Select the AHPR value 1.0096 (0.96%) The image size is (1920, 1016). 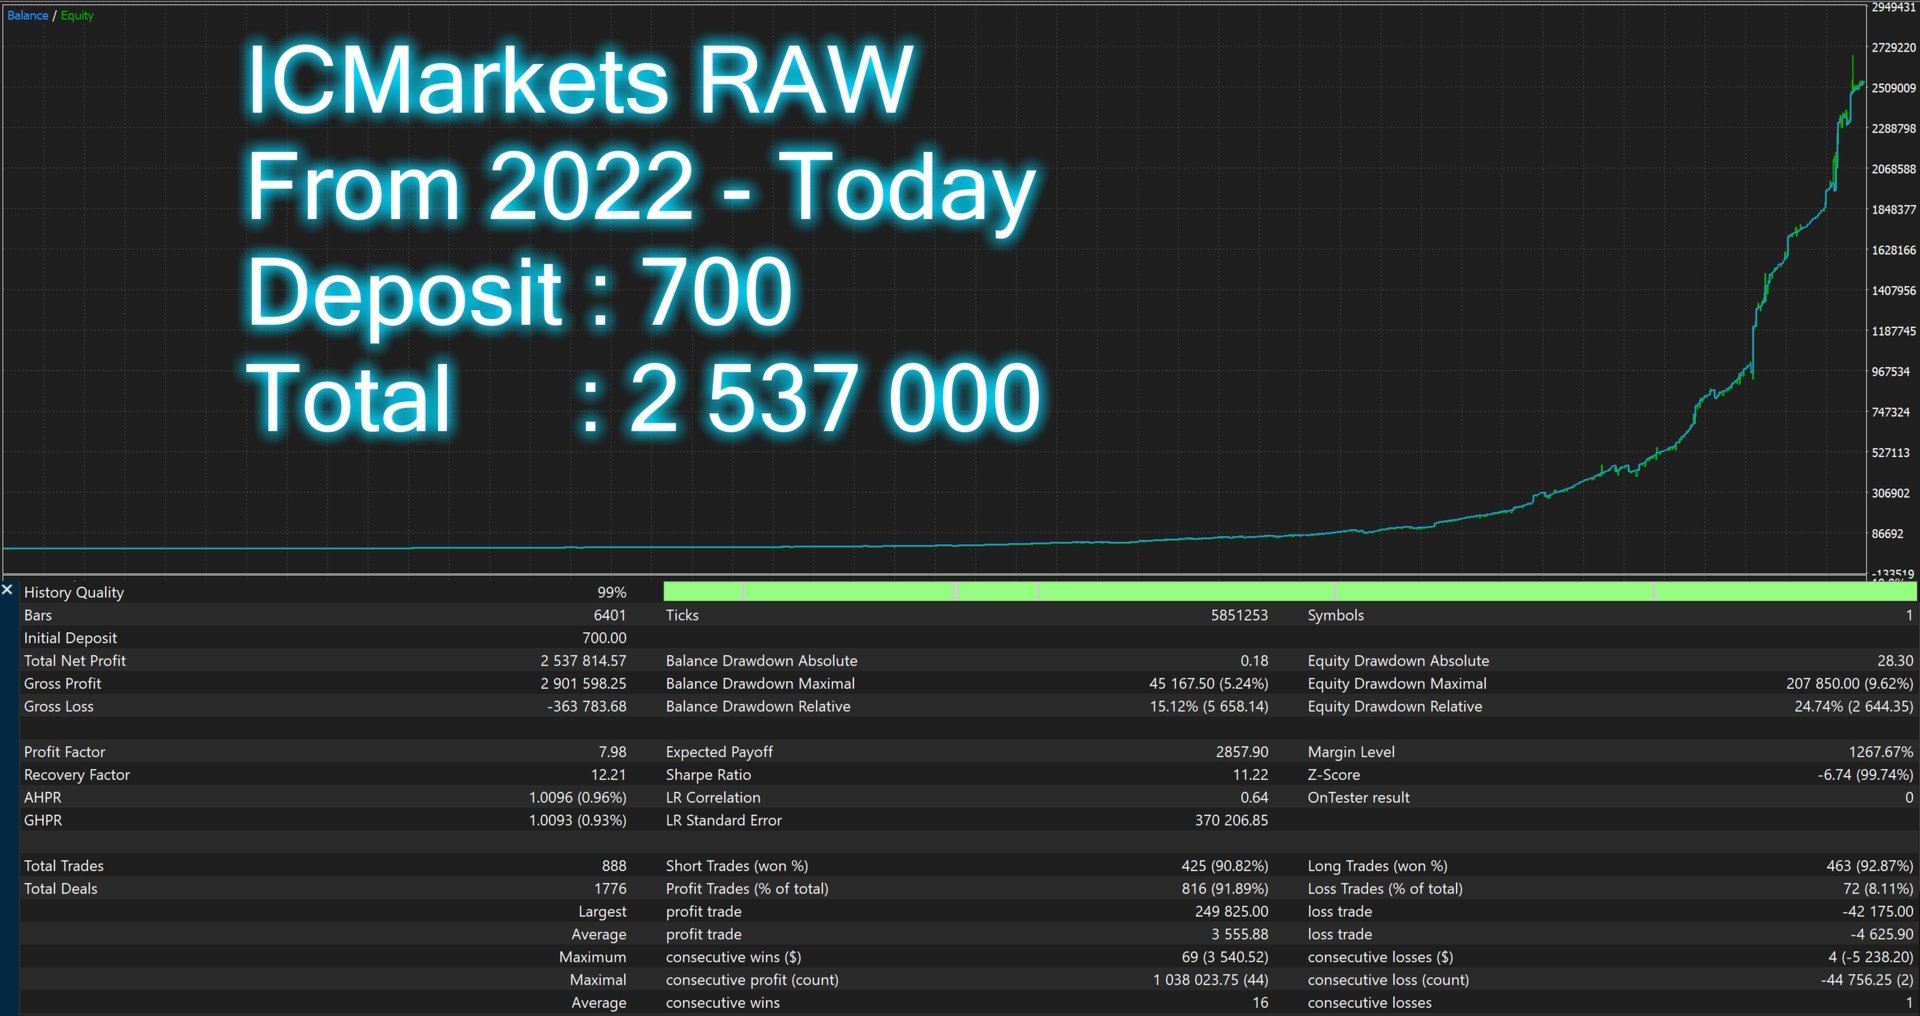(x=578, y=798)
